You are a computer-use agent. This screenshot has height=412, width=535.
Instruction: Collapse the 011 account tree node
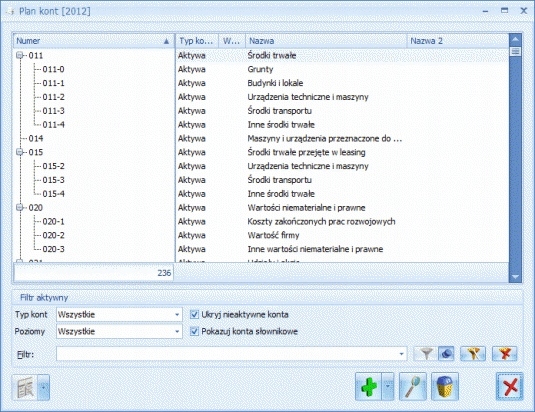pyautogui.click(x=20, y=55)
